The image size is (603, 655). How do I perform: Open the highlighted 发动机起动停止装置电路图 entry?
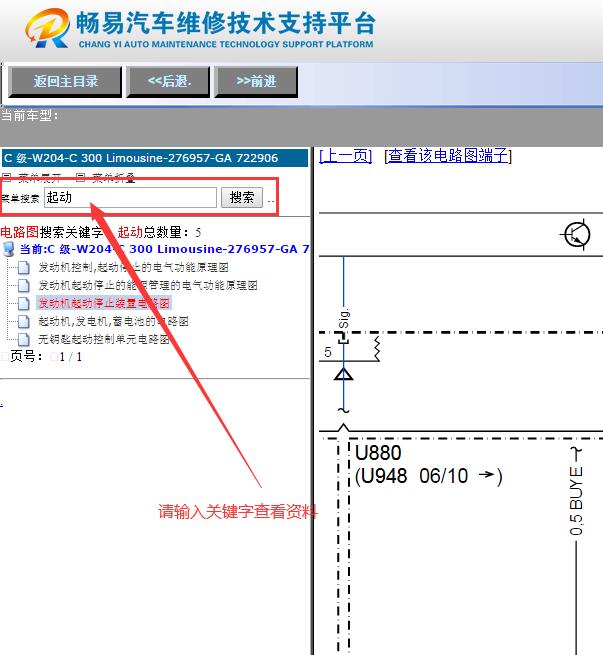104,303
